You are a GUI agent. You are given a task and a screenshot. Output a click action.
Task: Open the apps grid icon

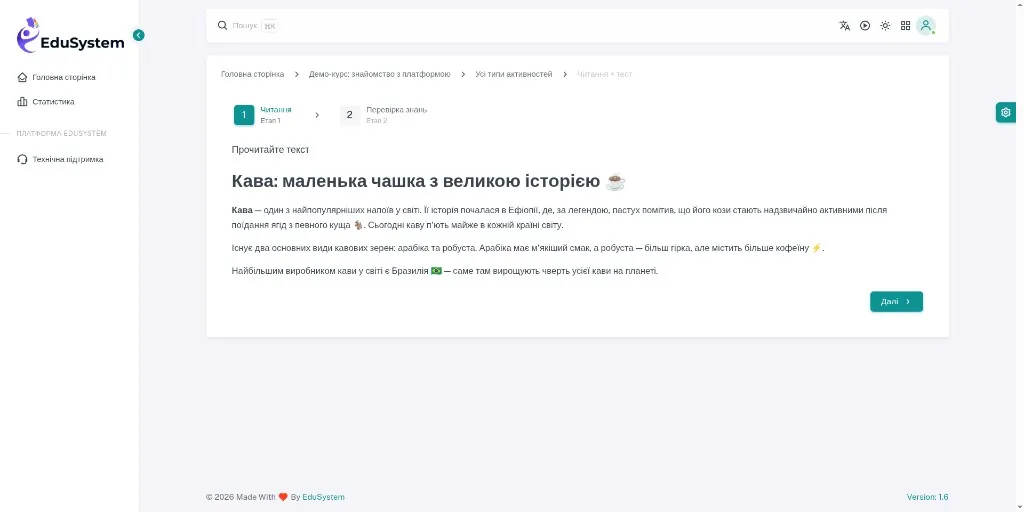point(905,25)
